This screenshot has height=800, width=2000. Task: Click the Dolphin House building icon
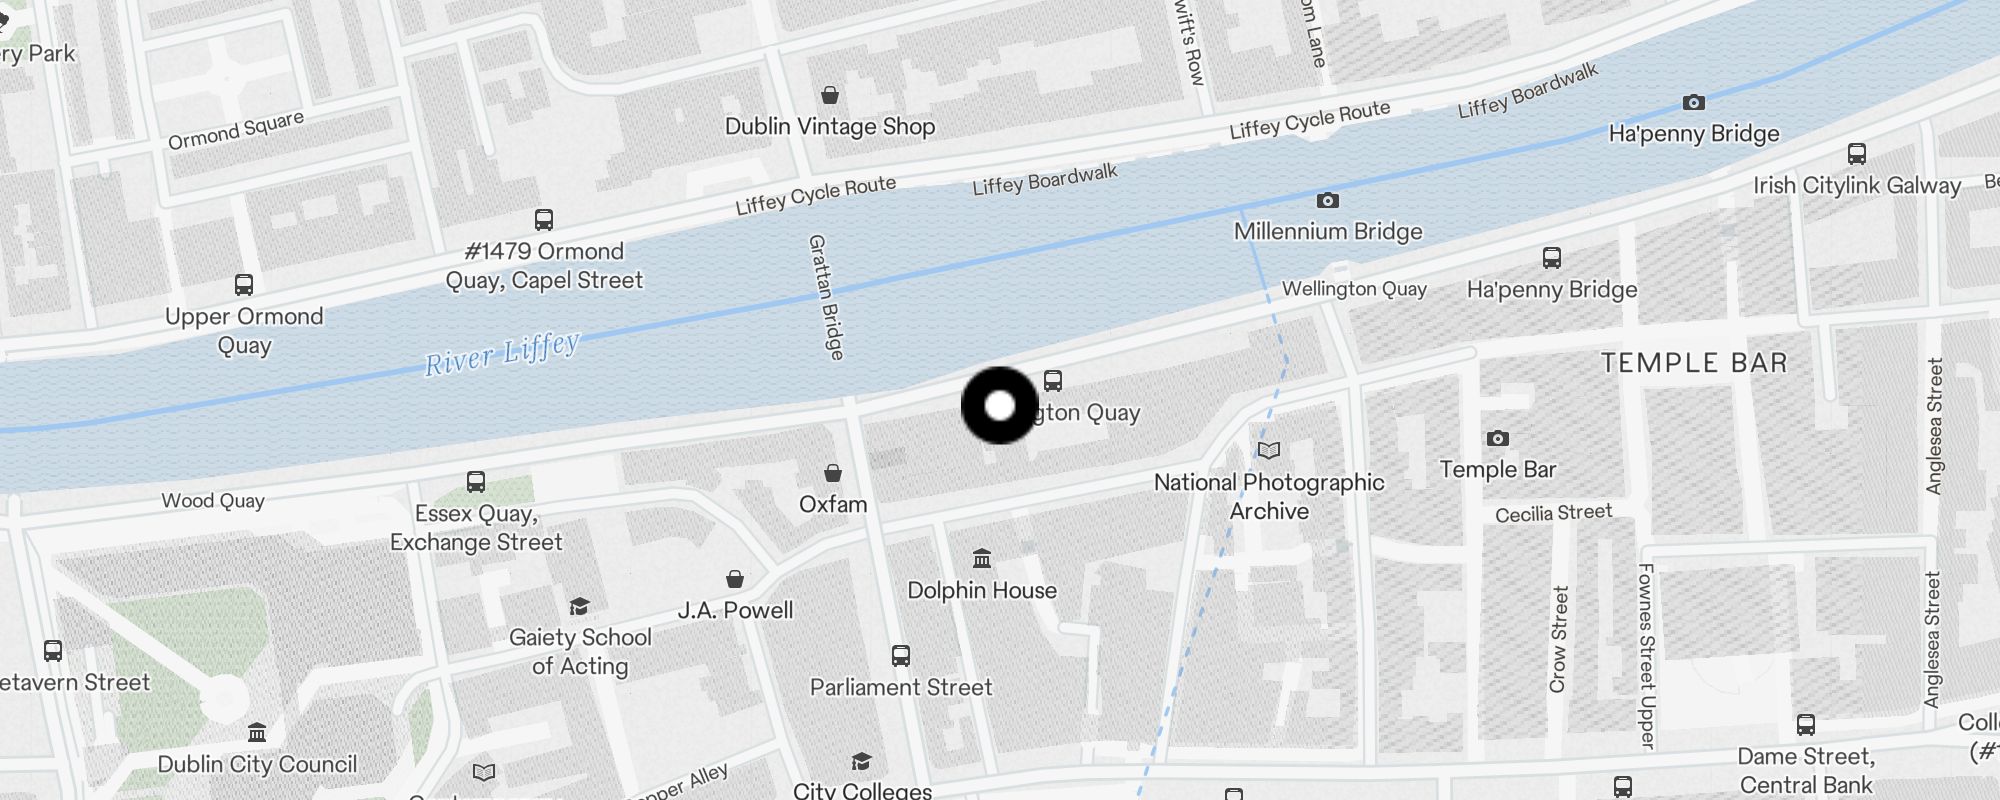pyautogui.click(x=982, y=558)
